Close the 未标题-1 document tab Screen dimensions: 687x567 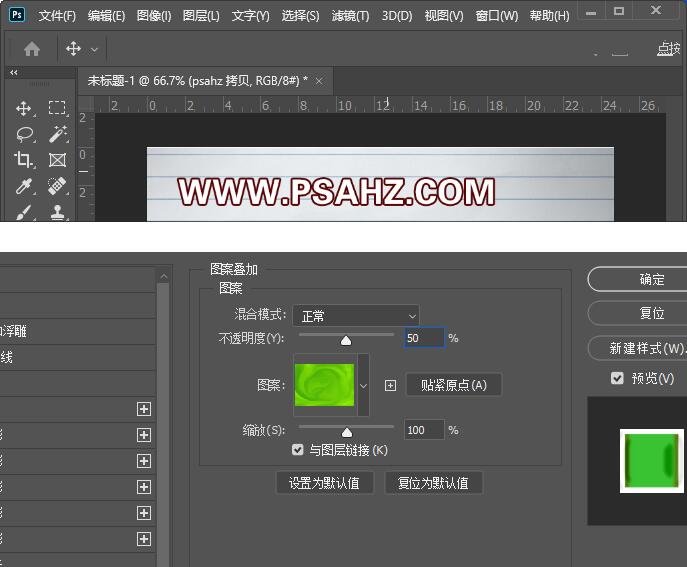click(319, 82)
